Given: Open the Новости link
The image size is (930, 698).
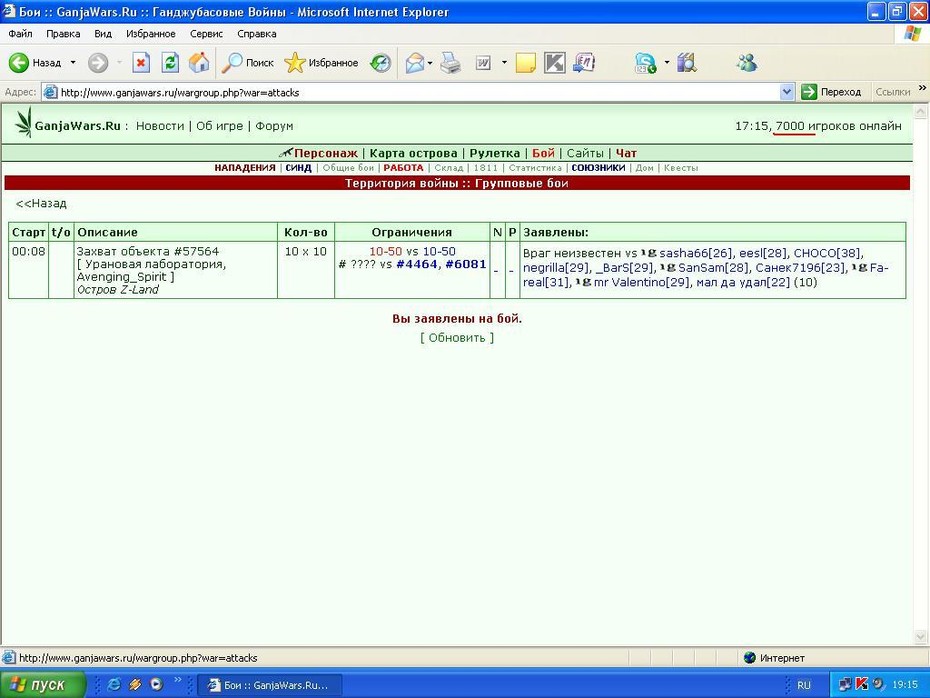Looking at the screenshot, I should tap(160, 126).
